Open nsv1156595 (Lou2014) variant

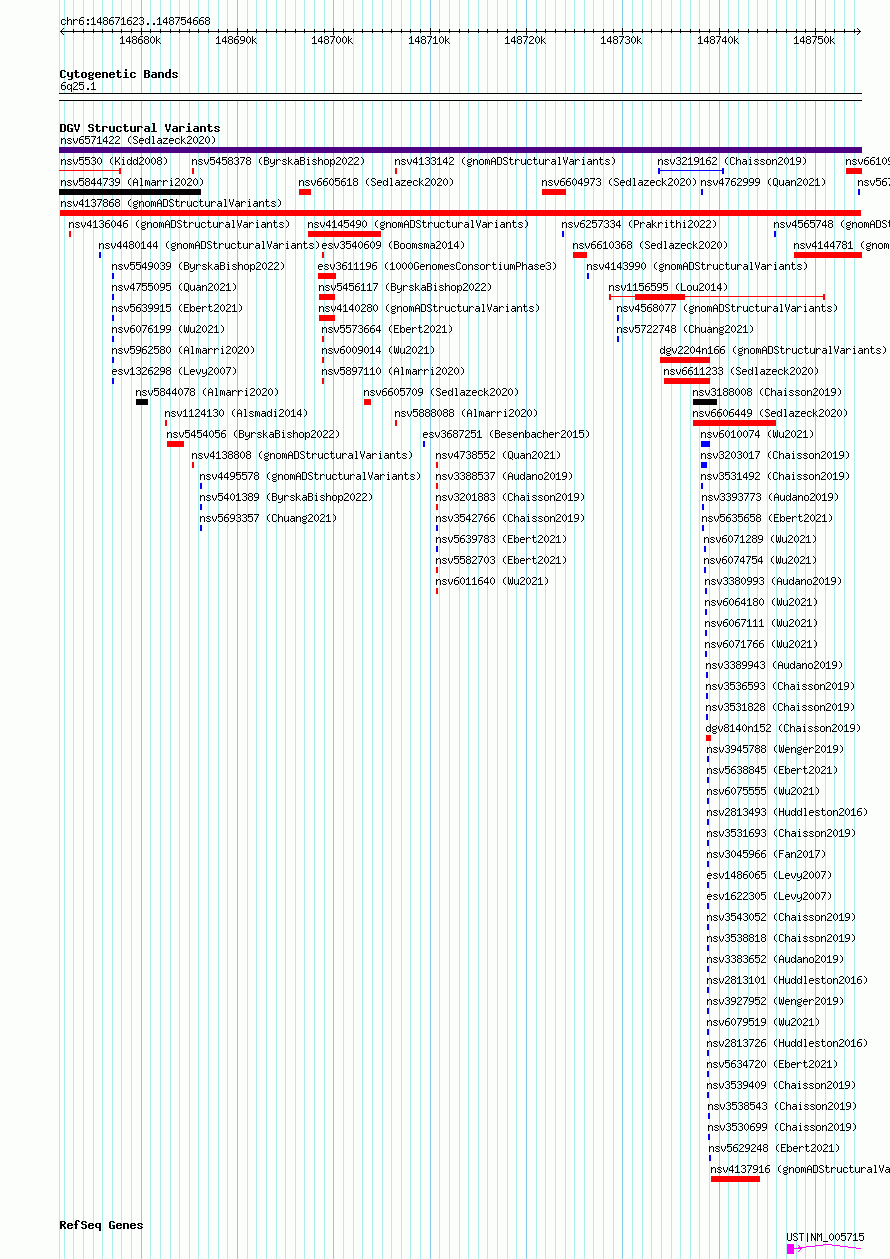668,287
